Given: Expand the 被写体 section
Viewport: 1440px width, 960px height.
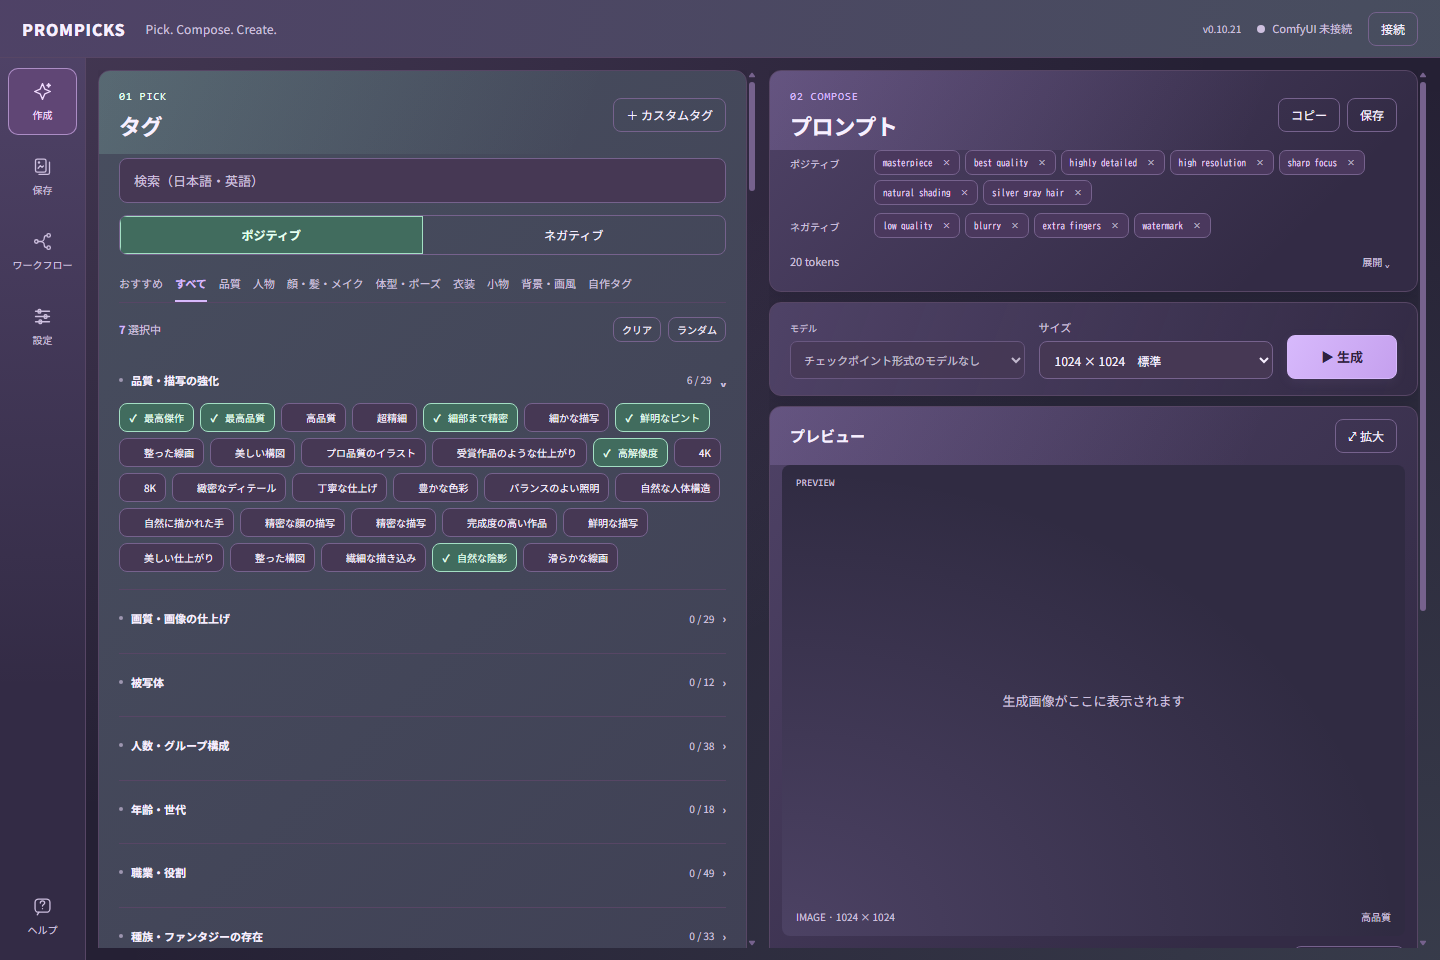Looking at the screenshot, I should click(x=422, y=683).
